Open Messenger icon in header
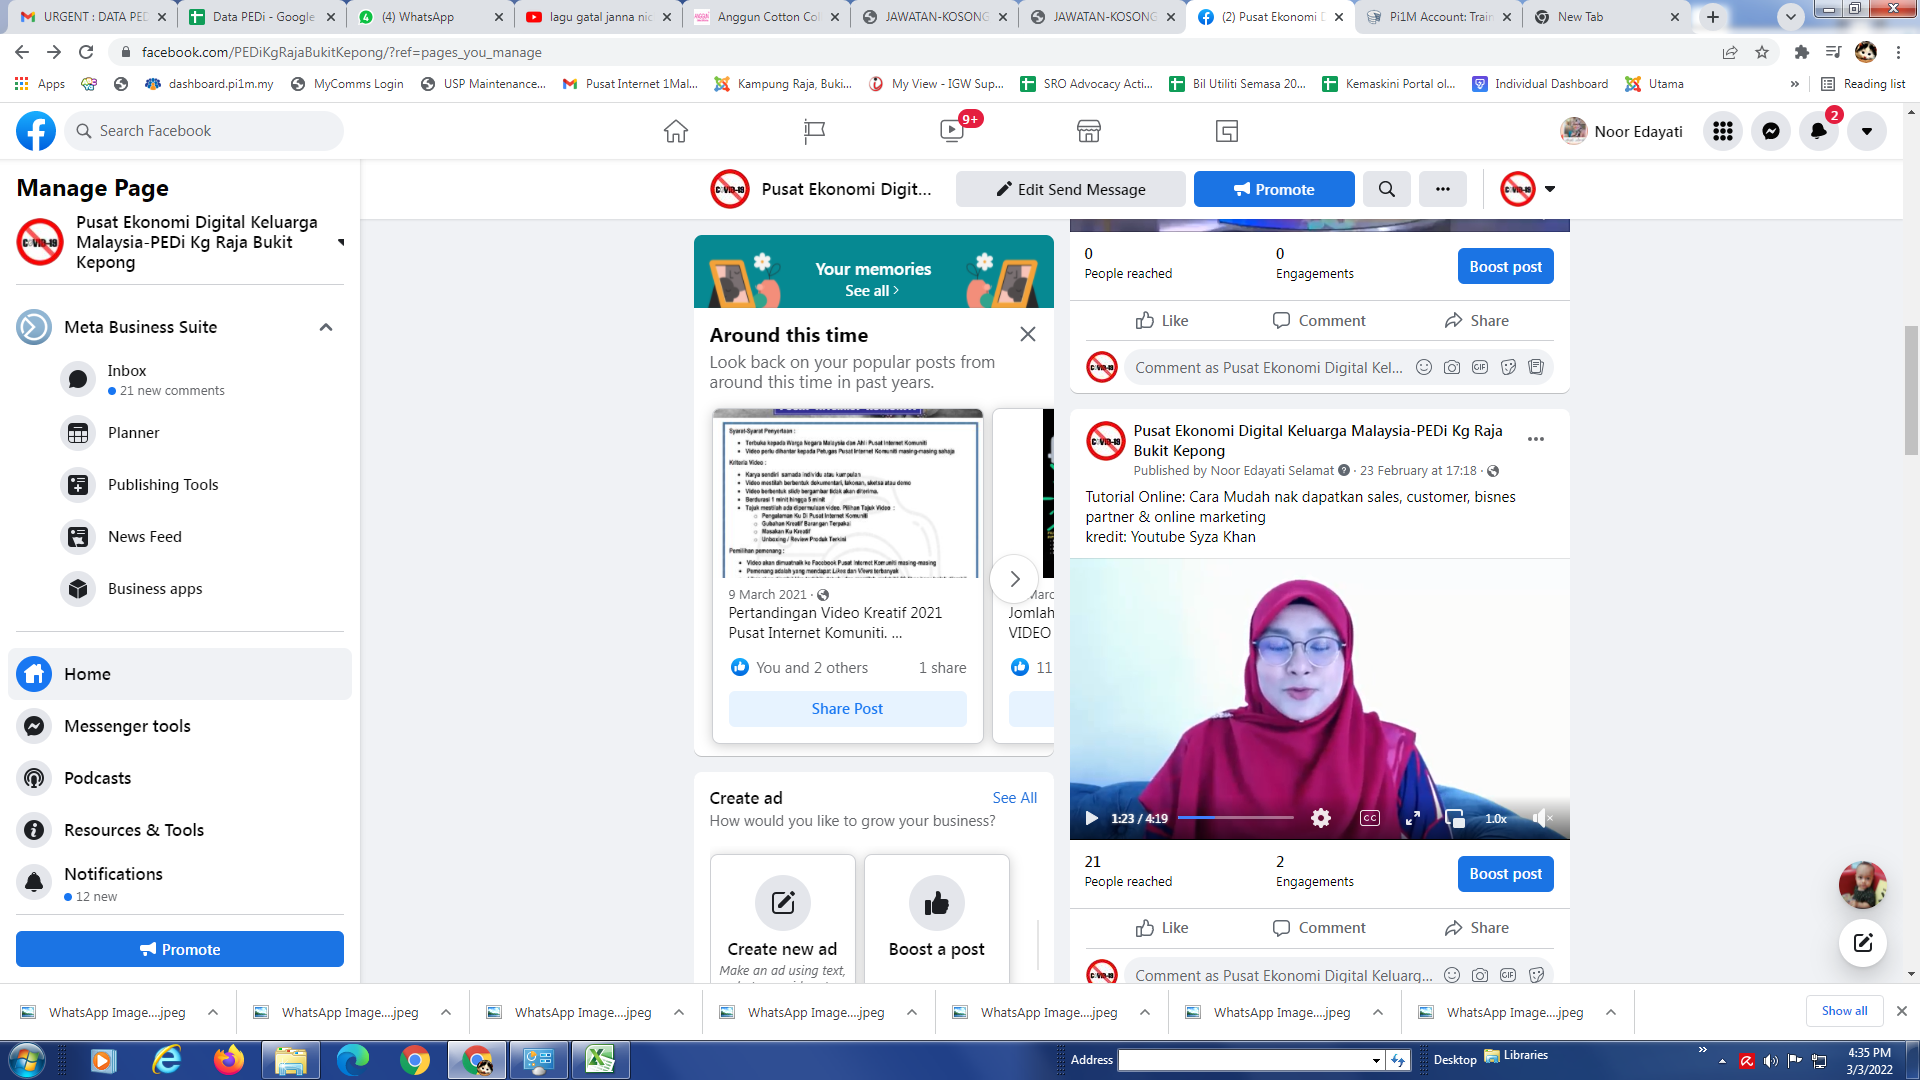Image resolution: width=1920 pixels, height=1080 pixels. point(1770,131)
